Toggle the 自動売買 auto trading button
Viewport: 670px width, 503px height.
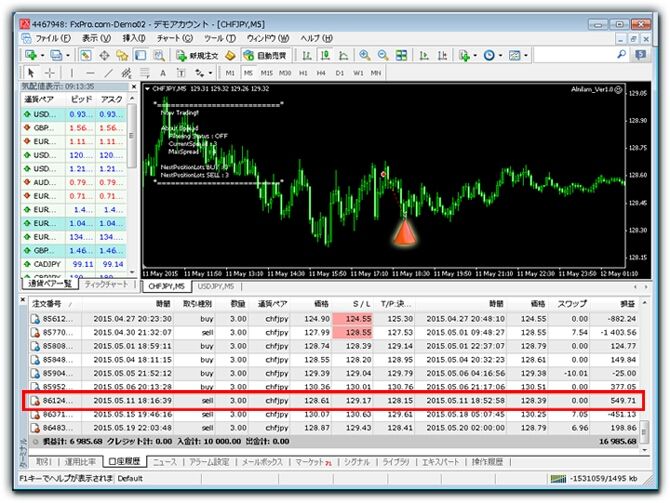pos(265,56)
